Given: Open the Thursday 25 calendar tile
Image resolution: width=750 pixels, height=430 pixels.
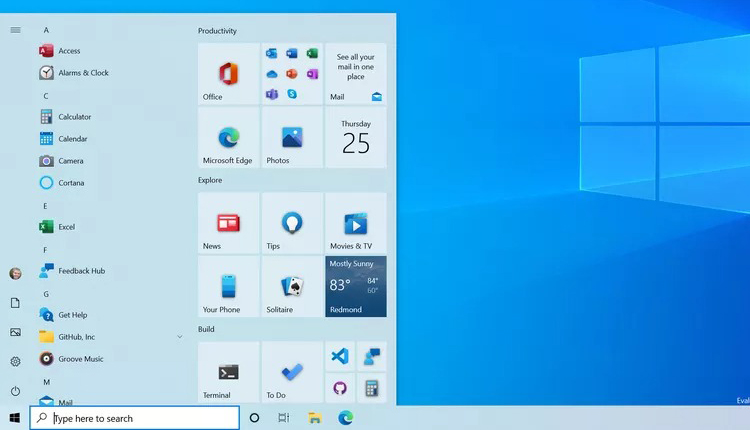Looking at the screenshot, I should tap(356, 137).
